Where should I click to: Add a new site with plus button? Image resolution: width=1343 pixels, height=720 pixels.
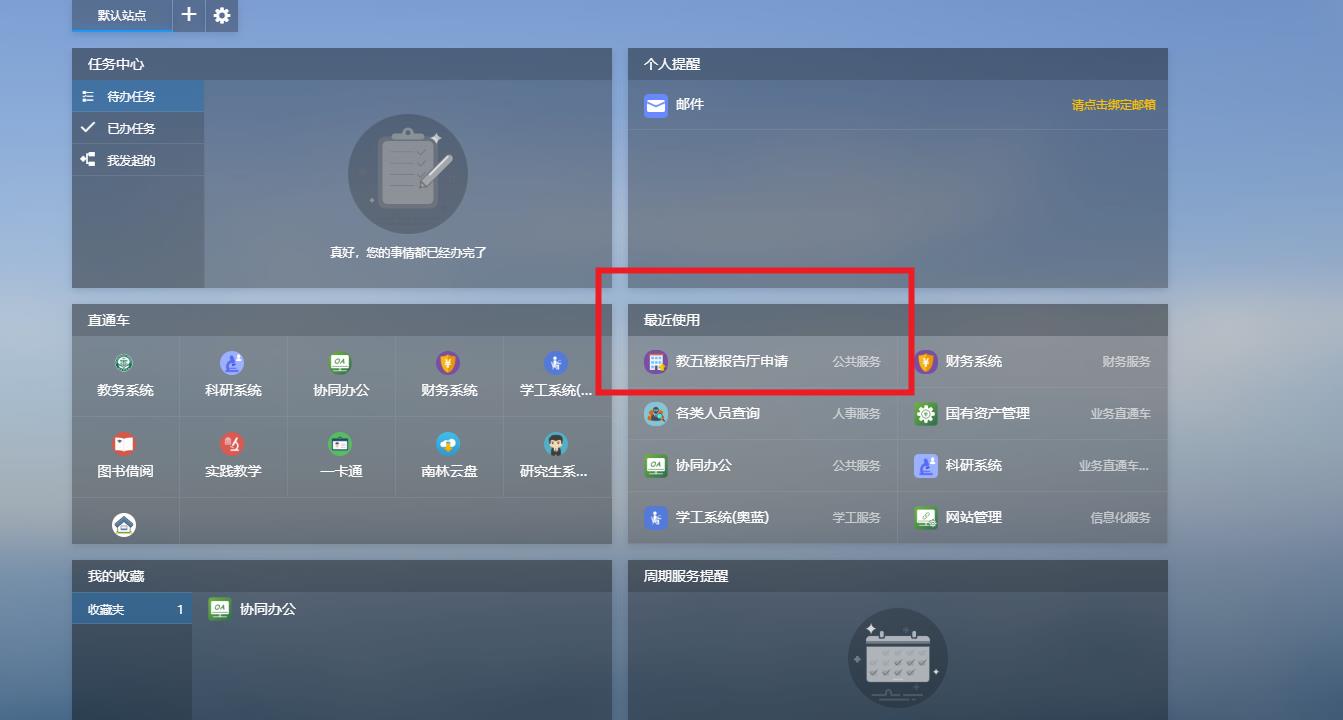tap(189, 16)
